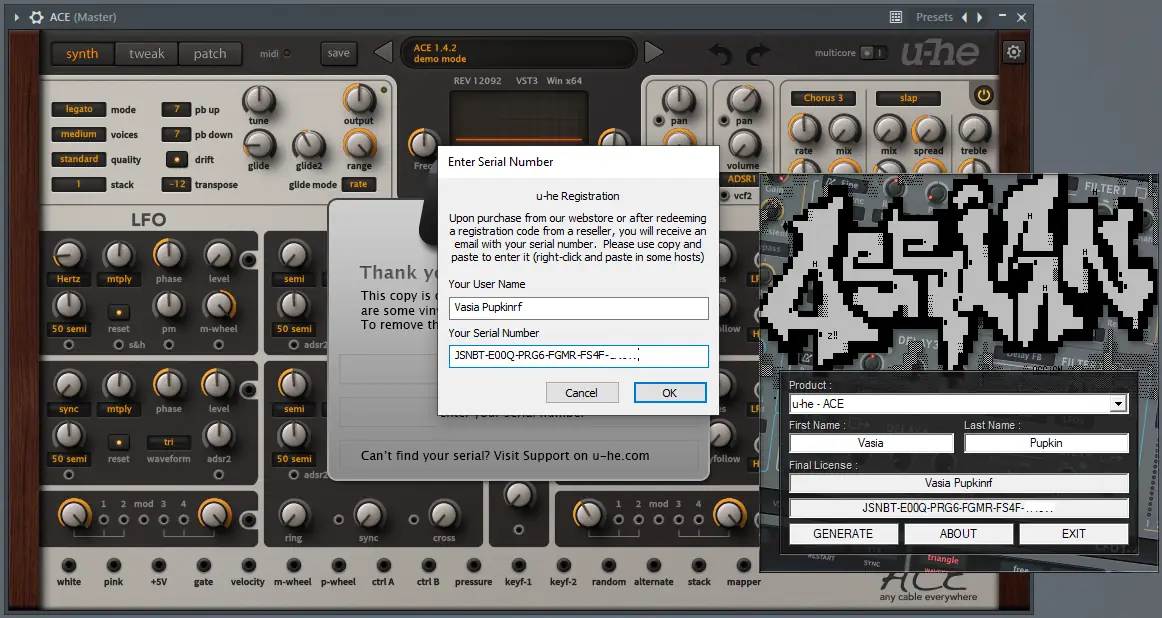The height and width of the screenshot is (618, 1162).
Task: Open the preset grid icon beside Presets
Action: pyautogui.click(x=896, y=17)
